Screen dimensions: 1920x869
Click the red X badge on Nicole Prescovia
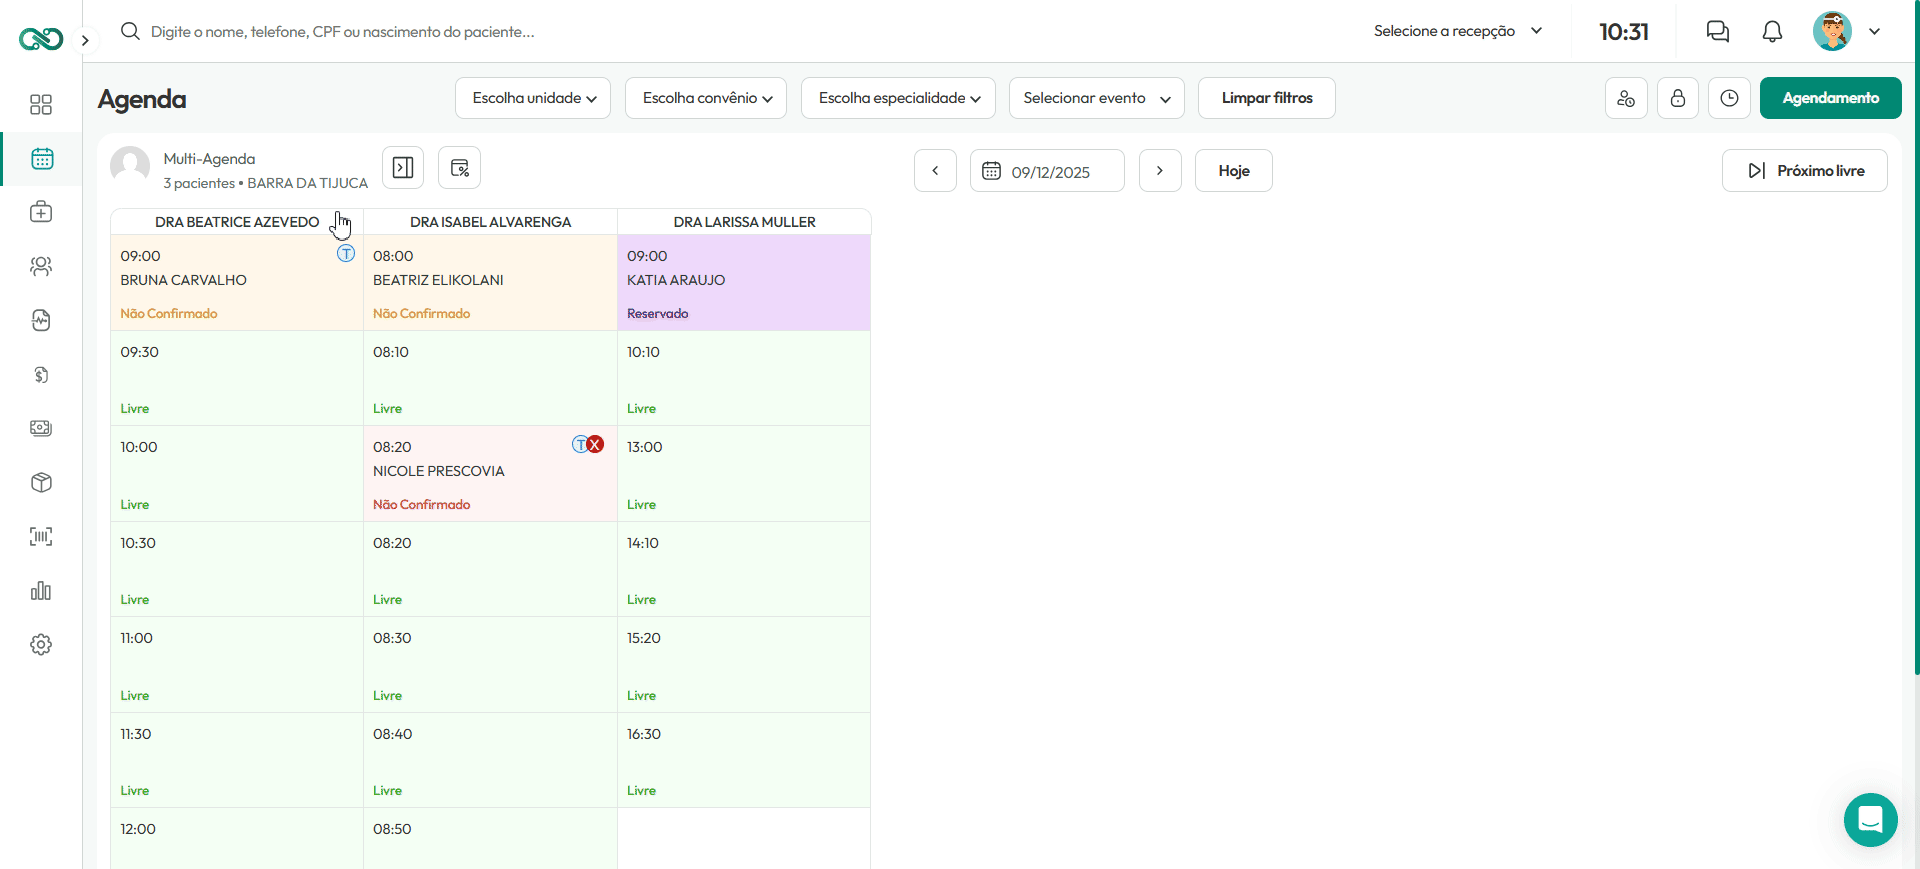tap(595, 445)
